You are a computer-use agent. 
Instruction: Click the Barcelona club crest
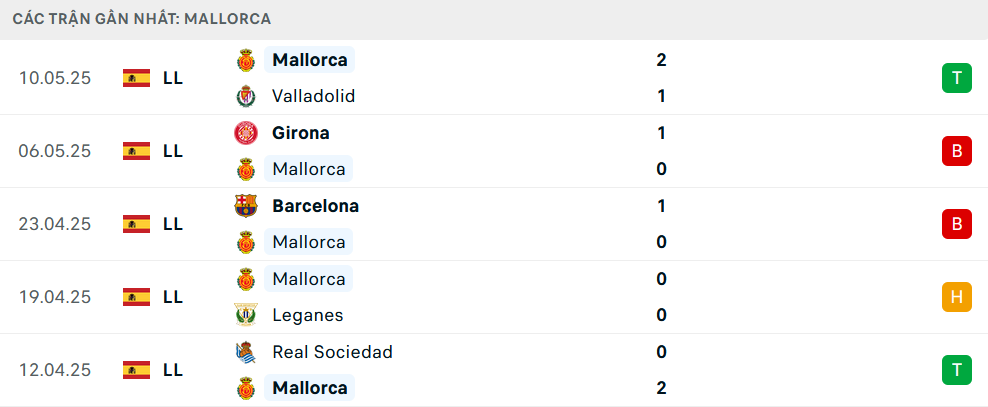tap(246, 206)
